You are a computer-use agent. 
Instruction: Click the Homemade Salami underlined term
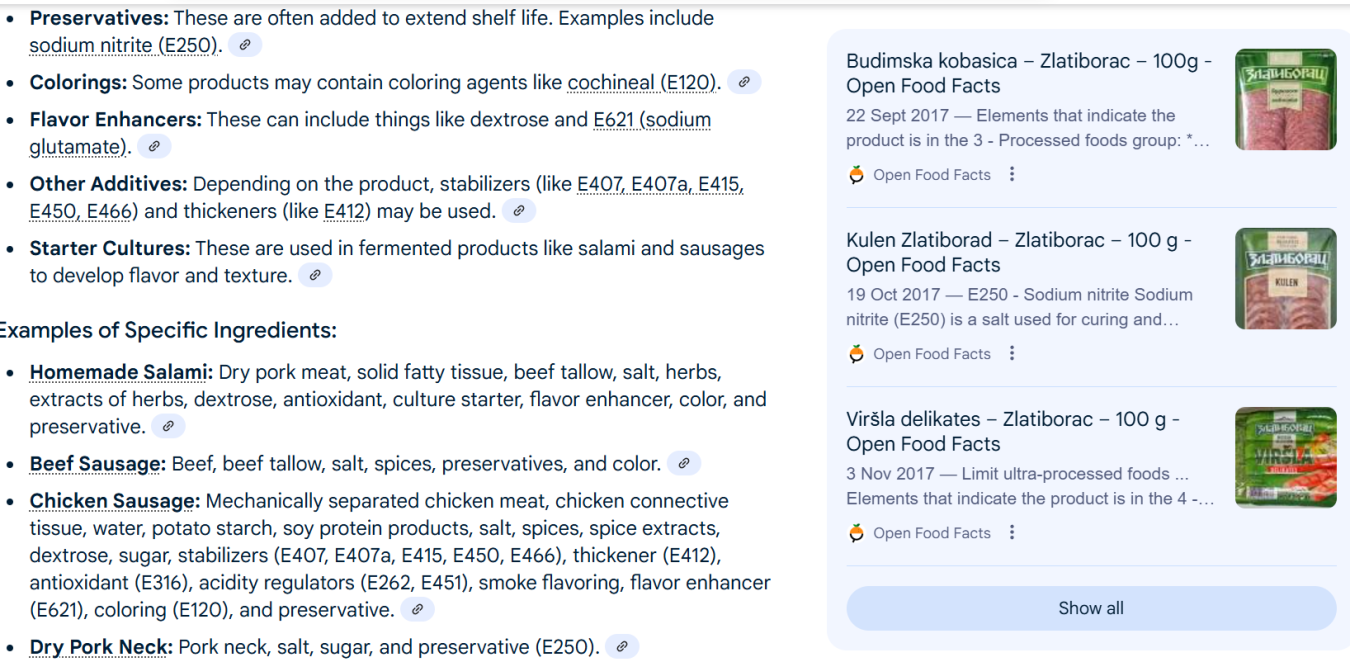tap(121, 373)
